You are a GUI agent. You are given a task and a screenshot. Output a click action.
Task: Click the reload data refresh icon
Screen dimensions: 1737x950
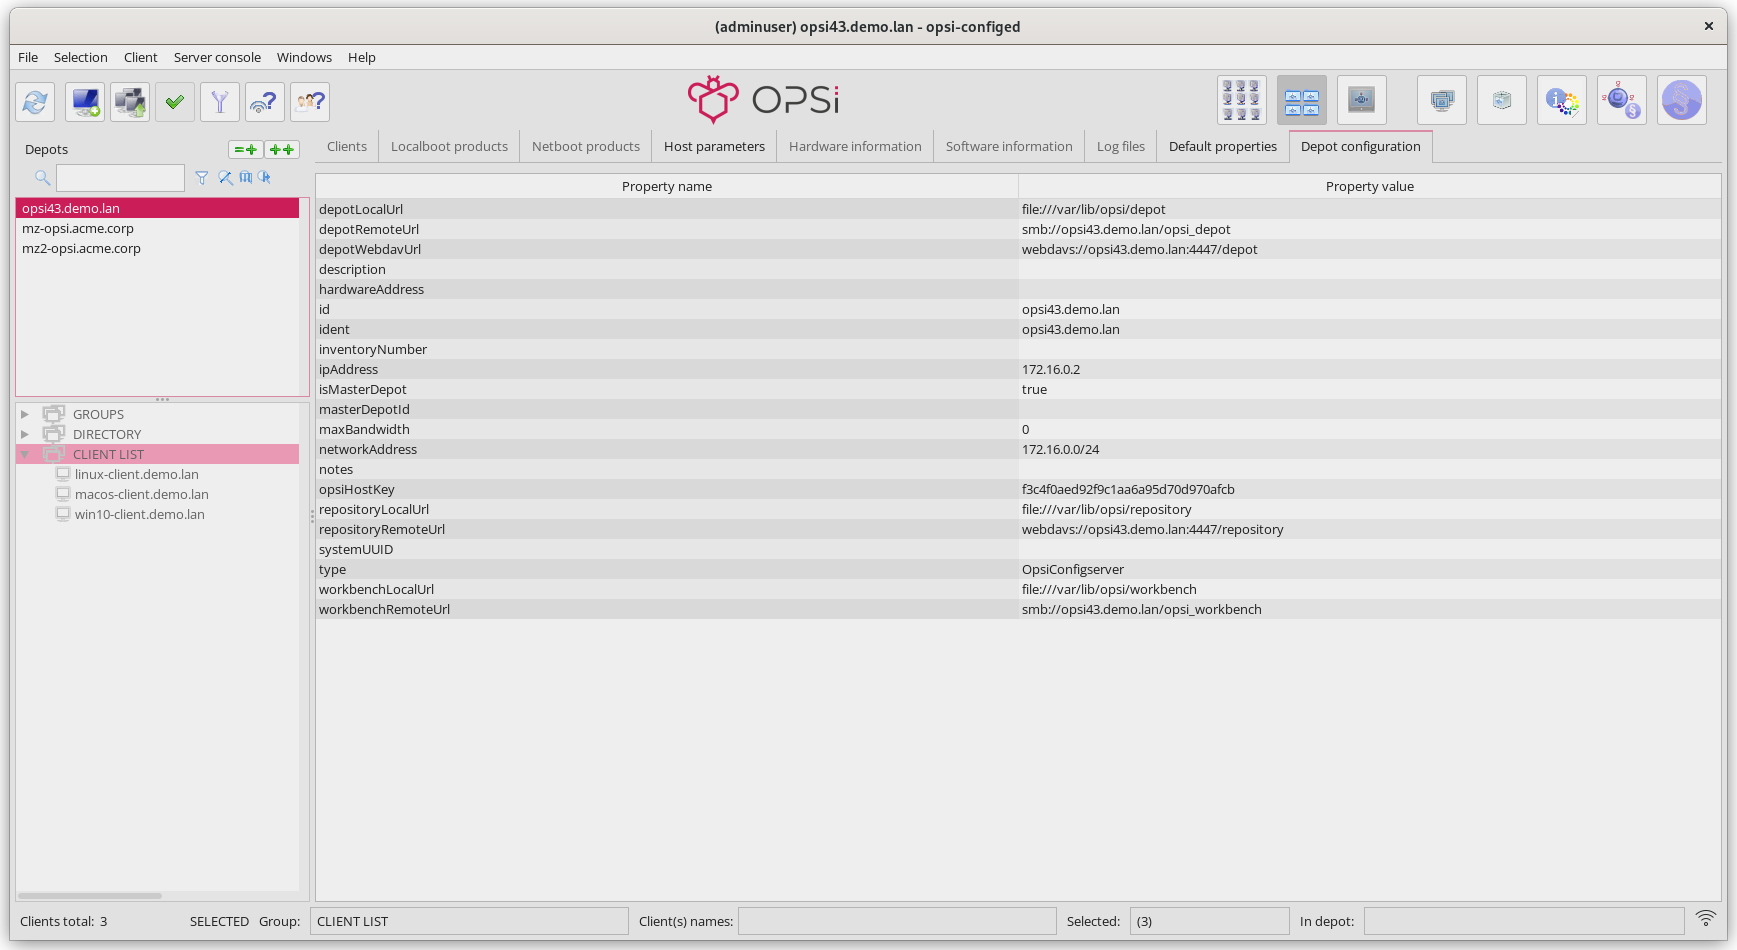[x=35, y=102]
